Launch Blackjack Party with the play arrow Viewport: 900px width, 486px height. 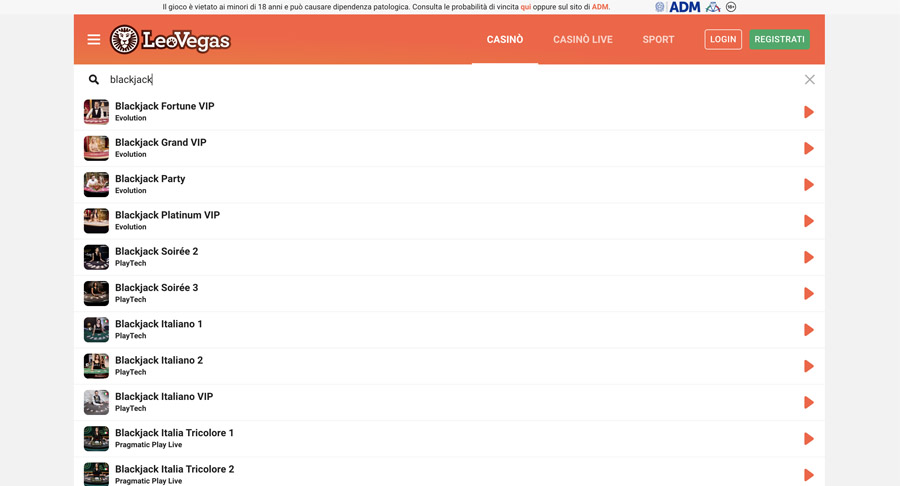[809, 185]
